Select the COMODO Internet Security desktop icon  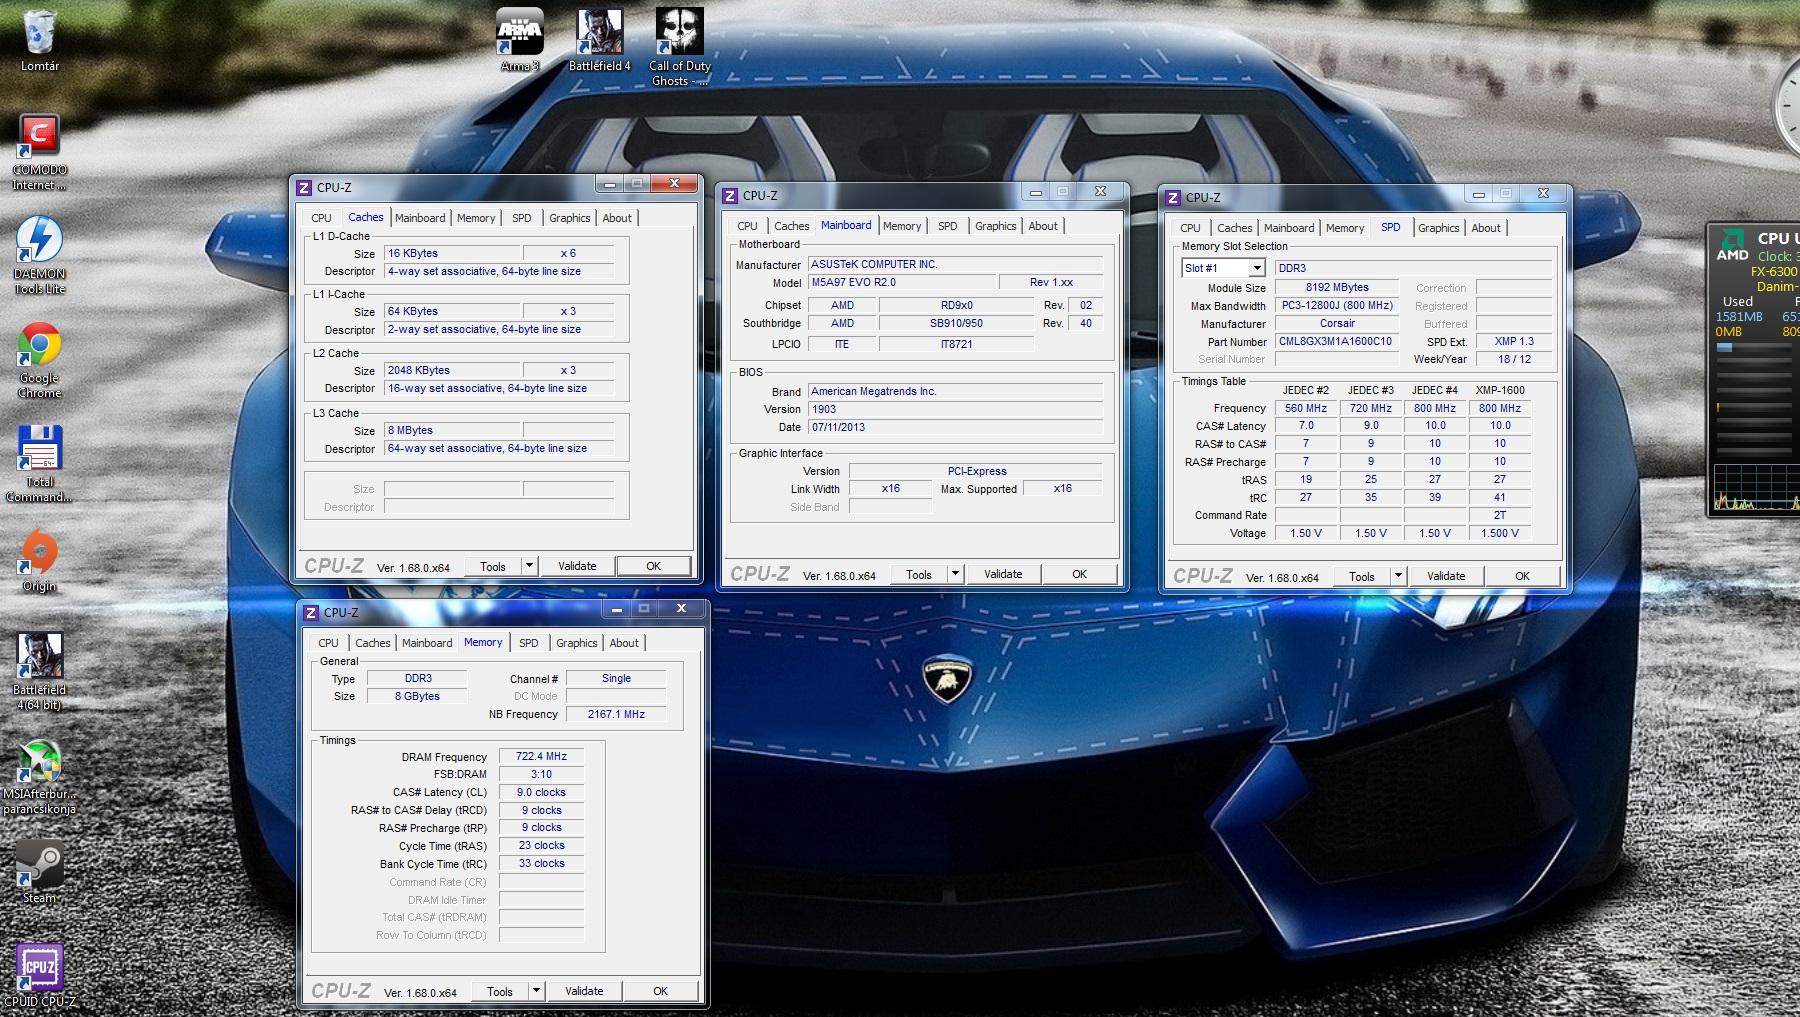tap(40, 152)
